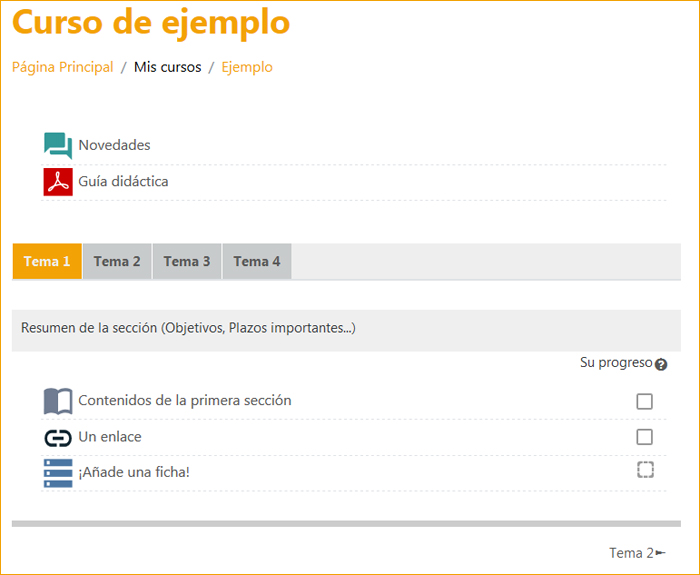Click the chain link icon for Un enlace
Screen dimensions: 700x575
(58, 437)
